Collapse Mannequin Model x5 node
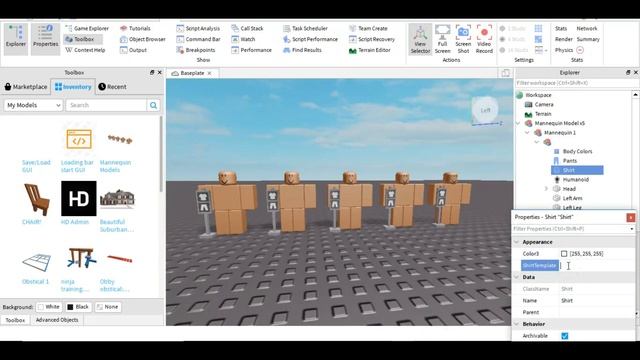 (518, 123)
